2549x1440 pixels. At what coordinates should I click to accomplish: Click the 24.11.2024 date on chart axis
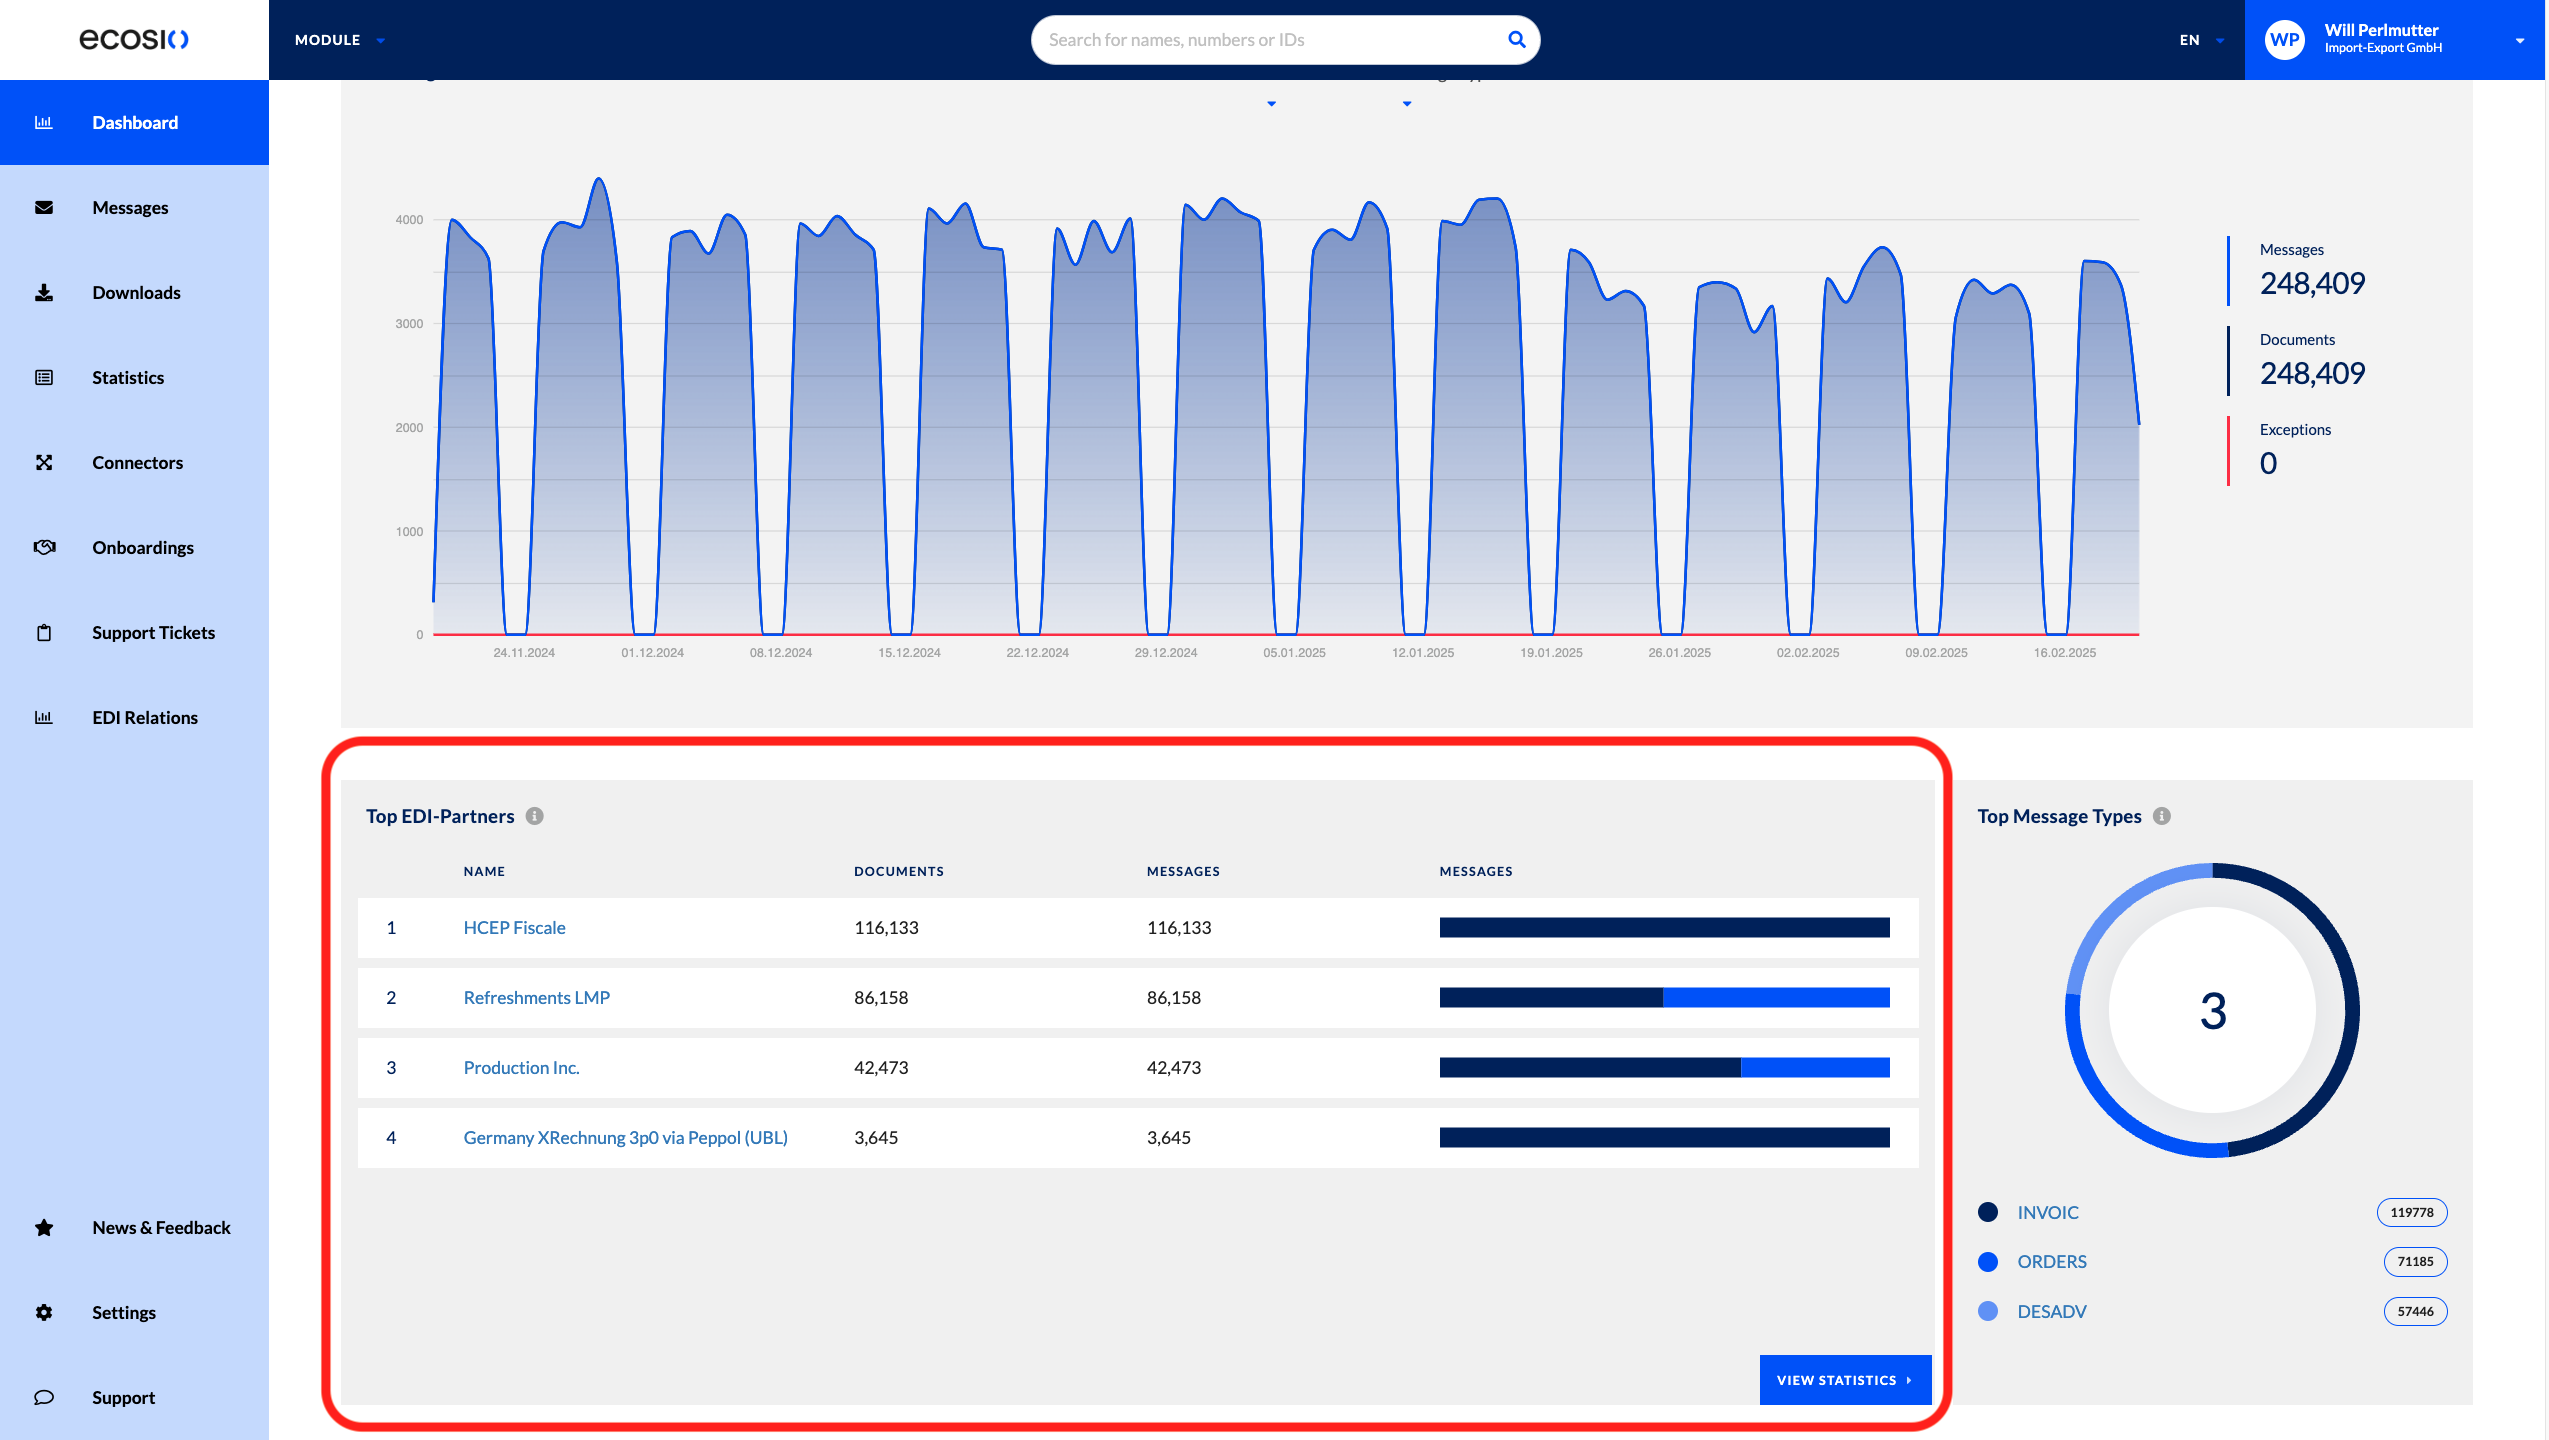pyautogui.click(x=524, y=653)
